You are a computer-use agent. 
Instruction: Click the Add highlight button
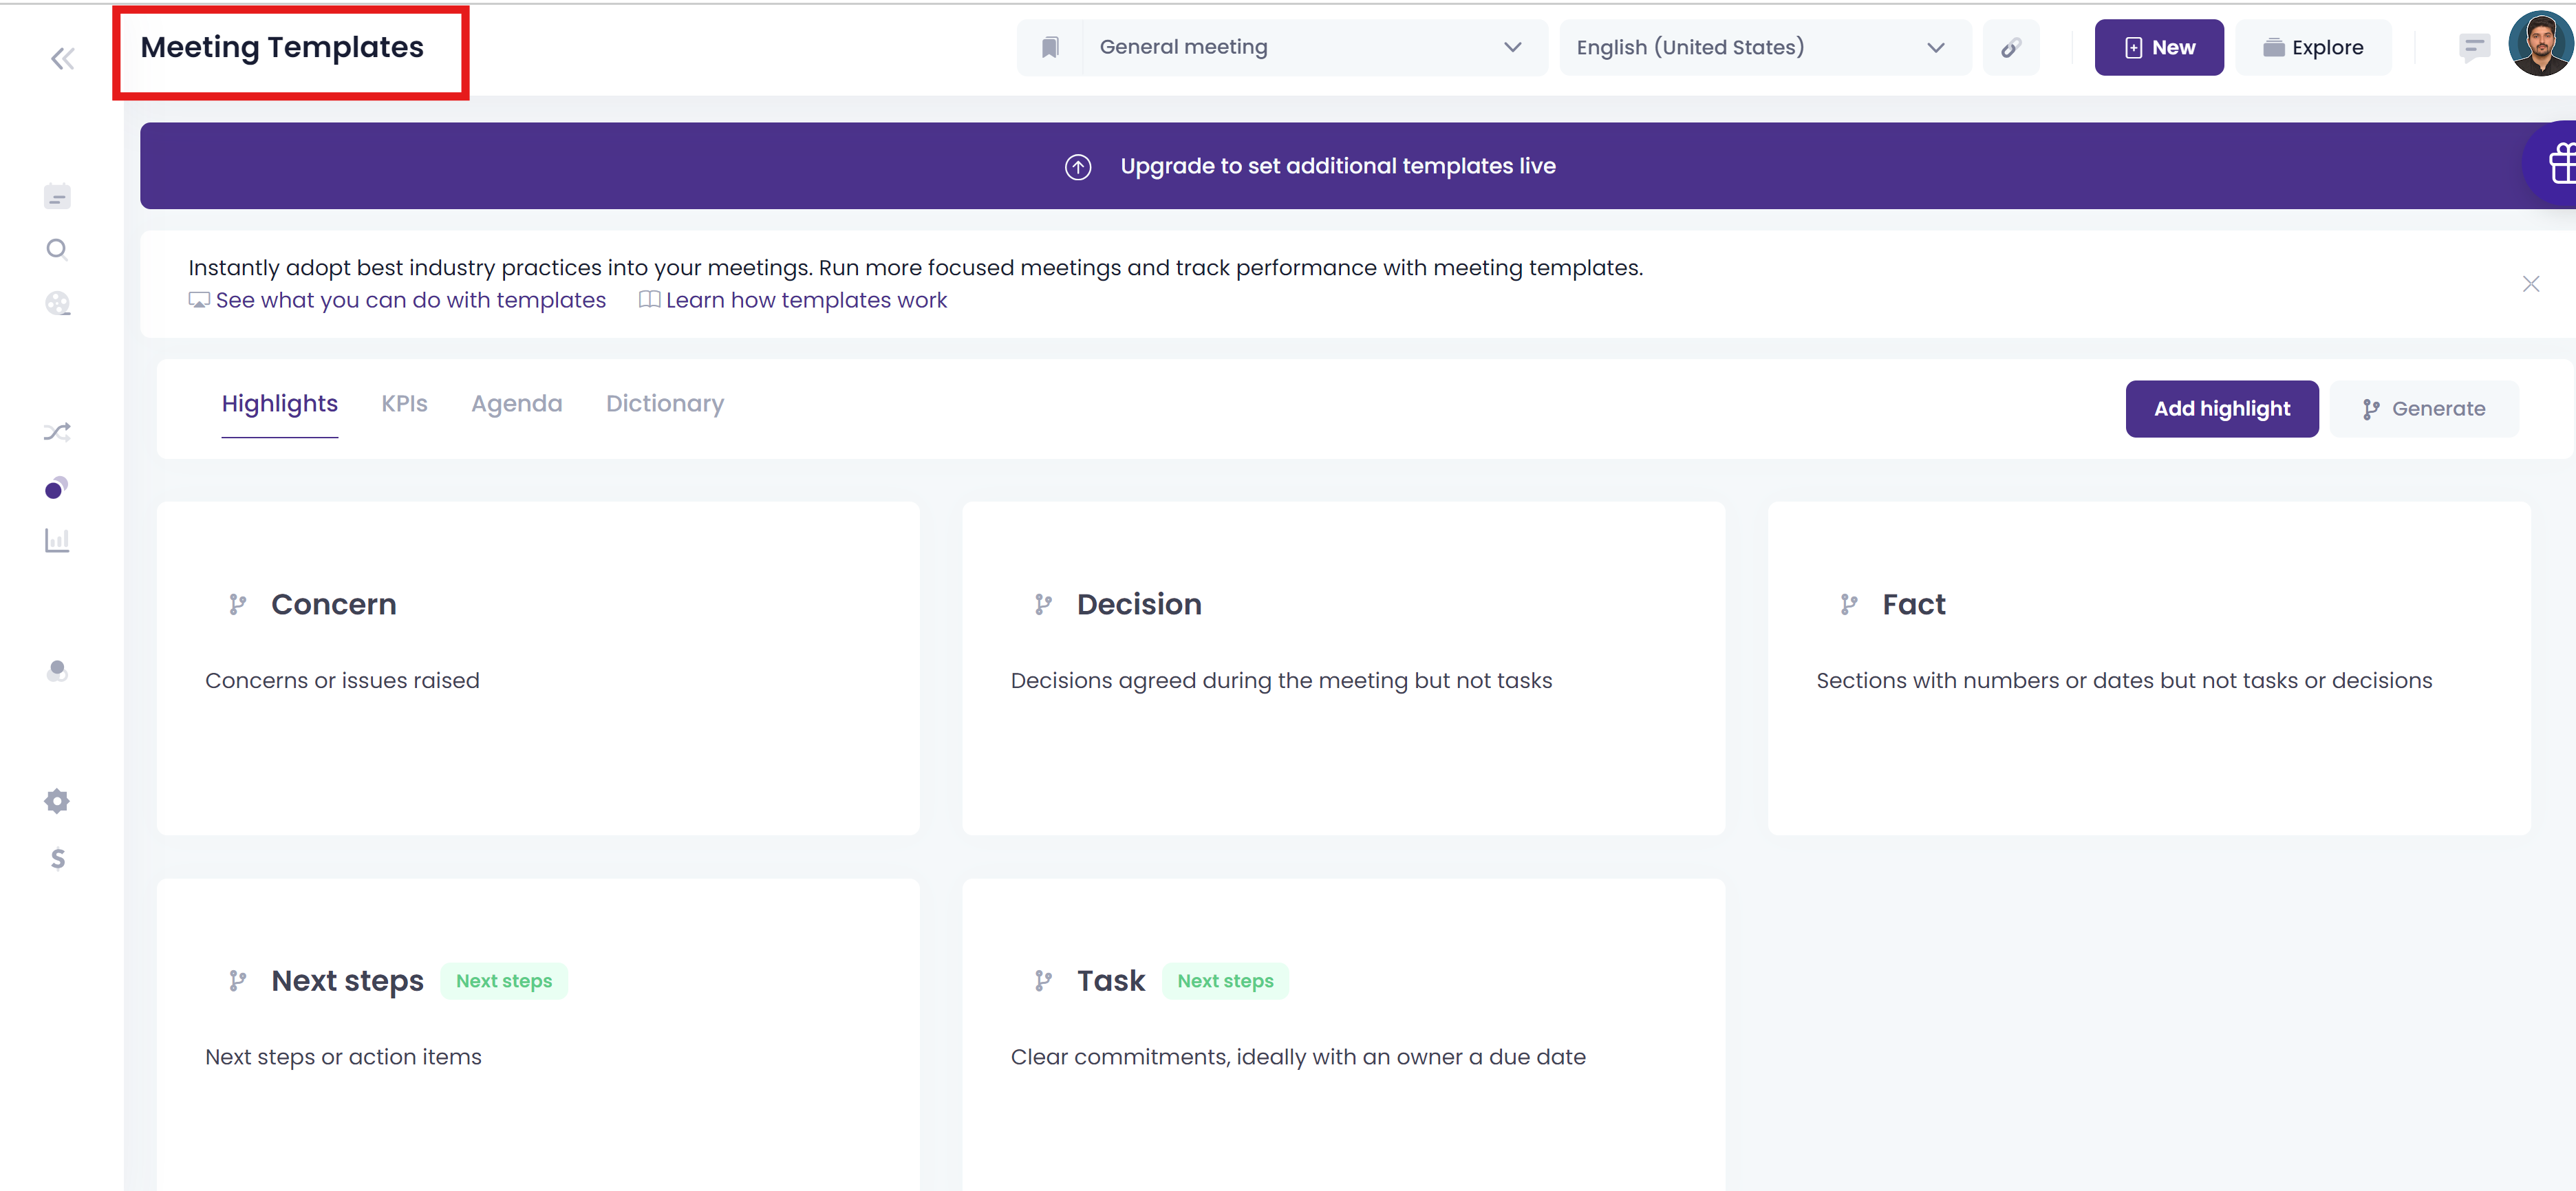click(x=2221, y=409)
